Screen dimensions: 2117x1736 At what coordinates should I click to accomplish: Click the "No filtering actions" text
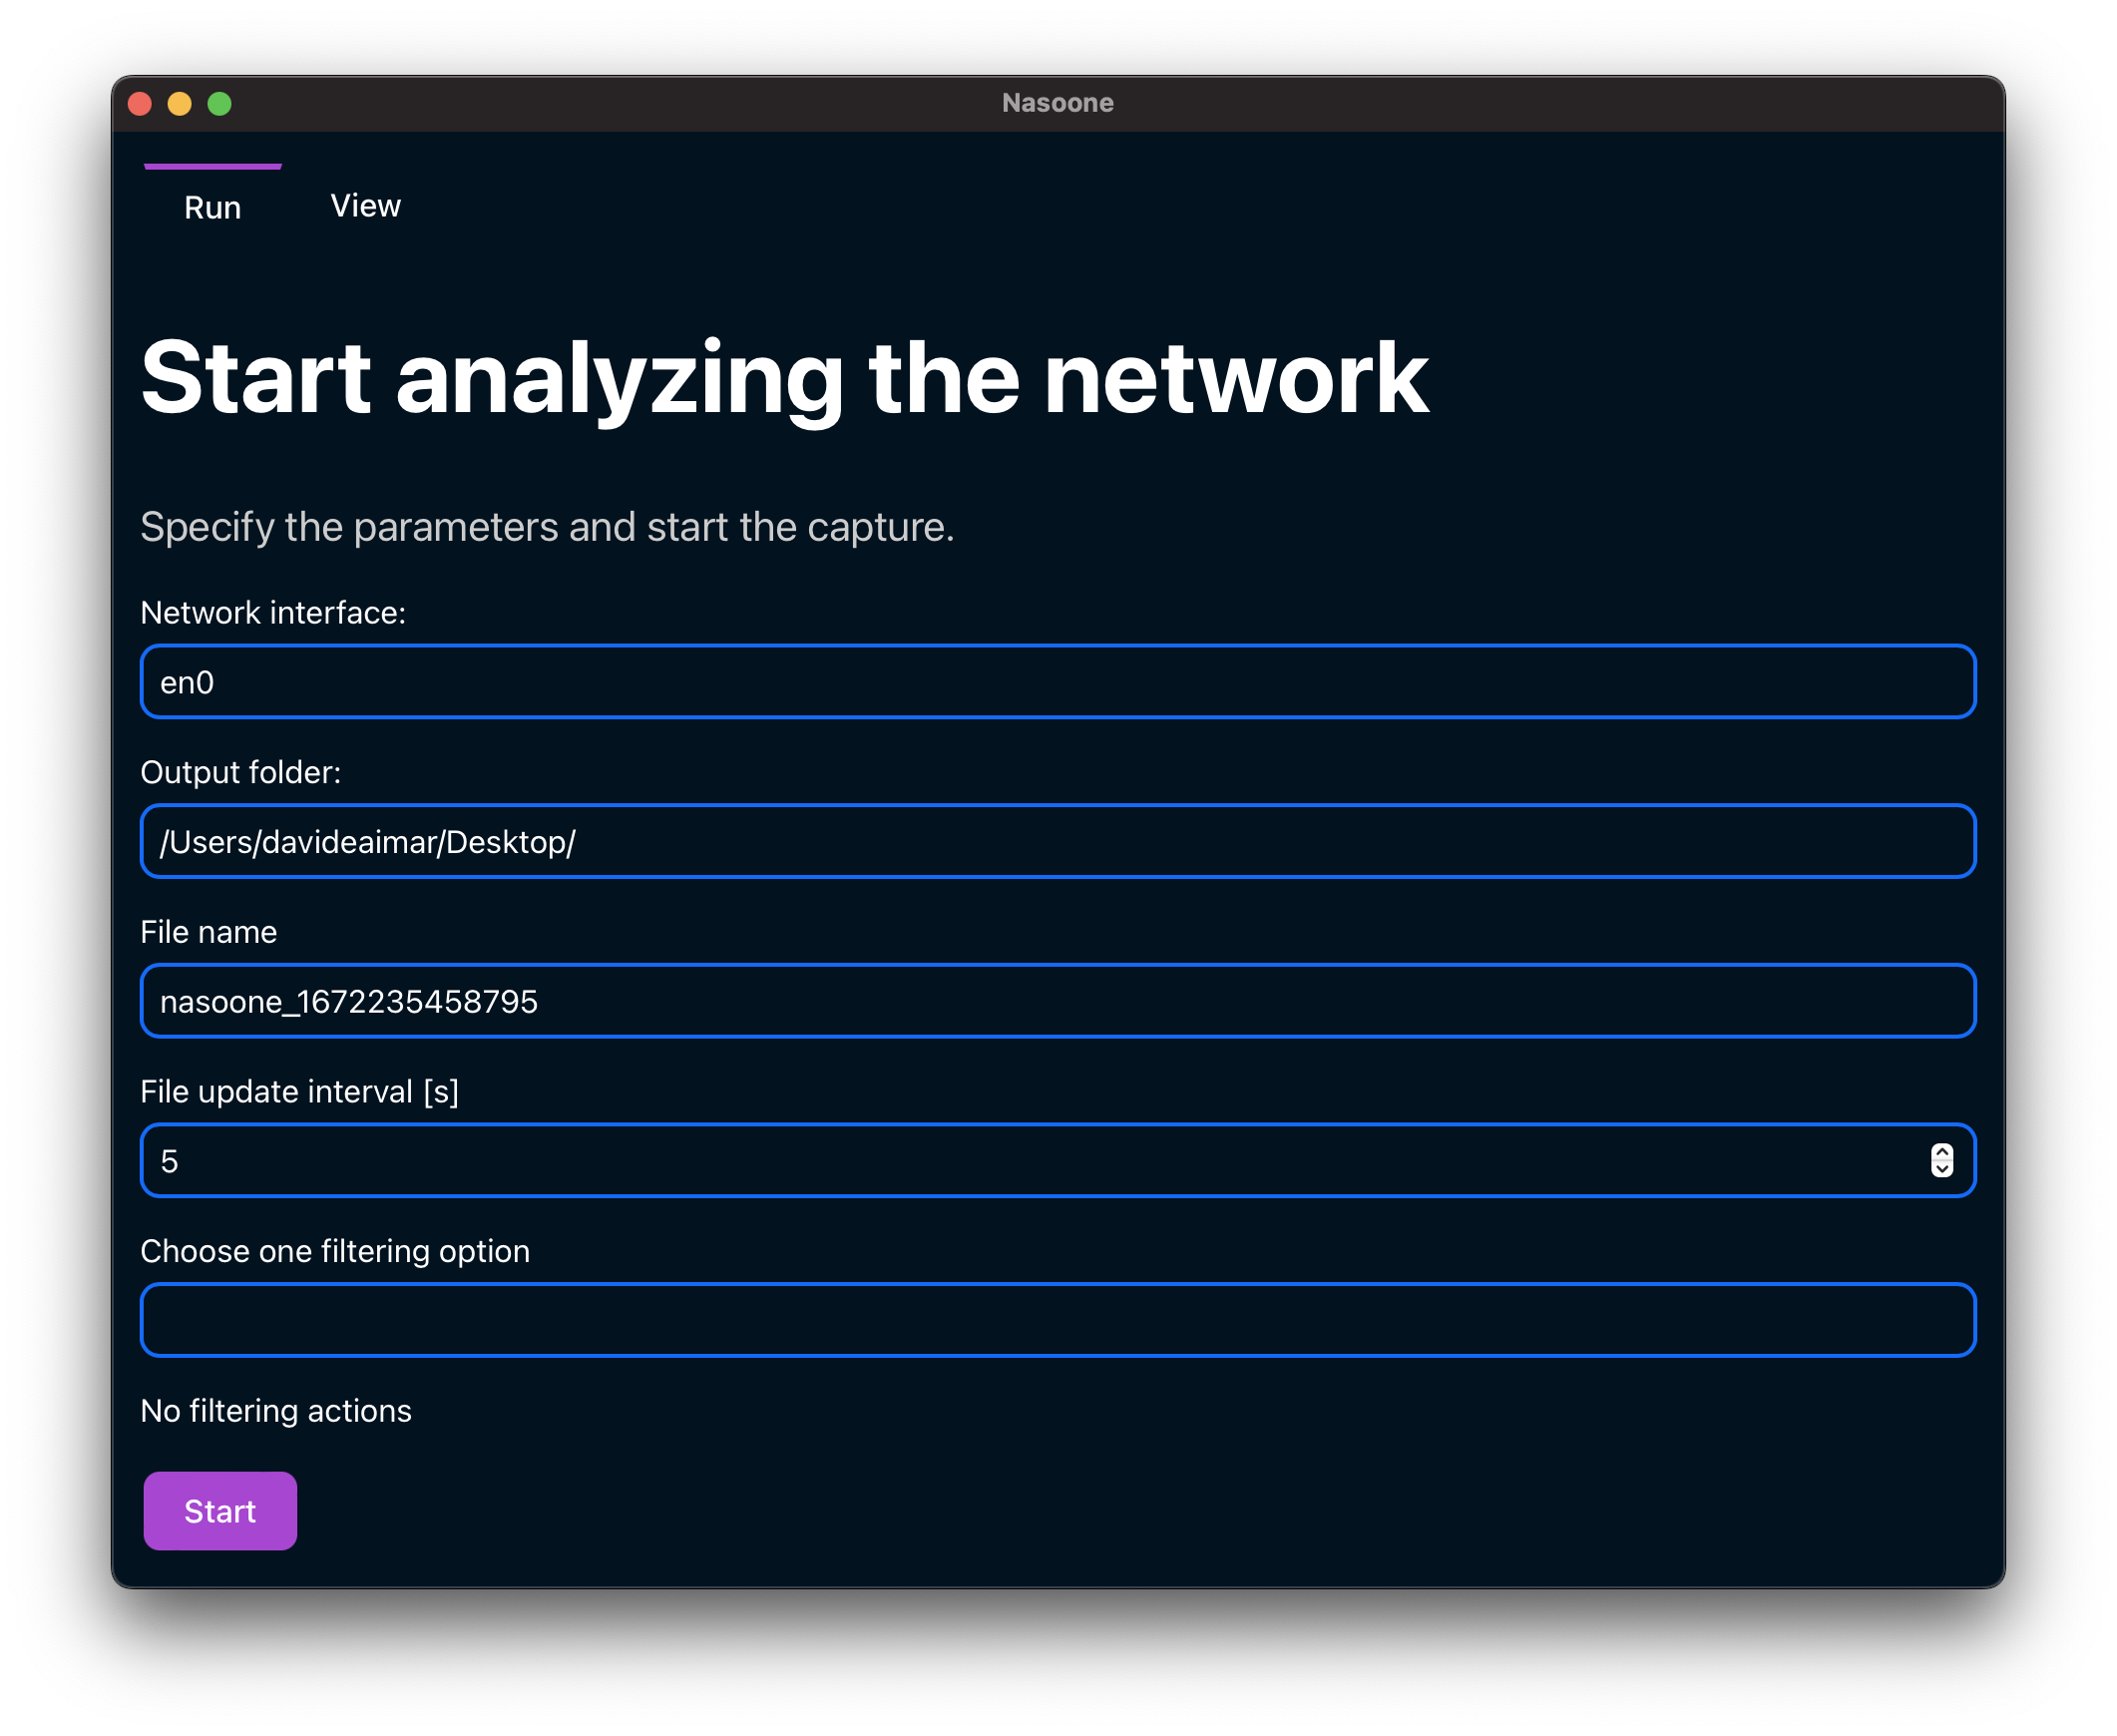point(276,1411)
